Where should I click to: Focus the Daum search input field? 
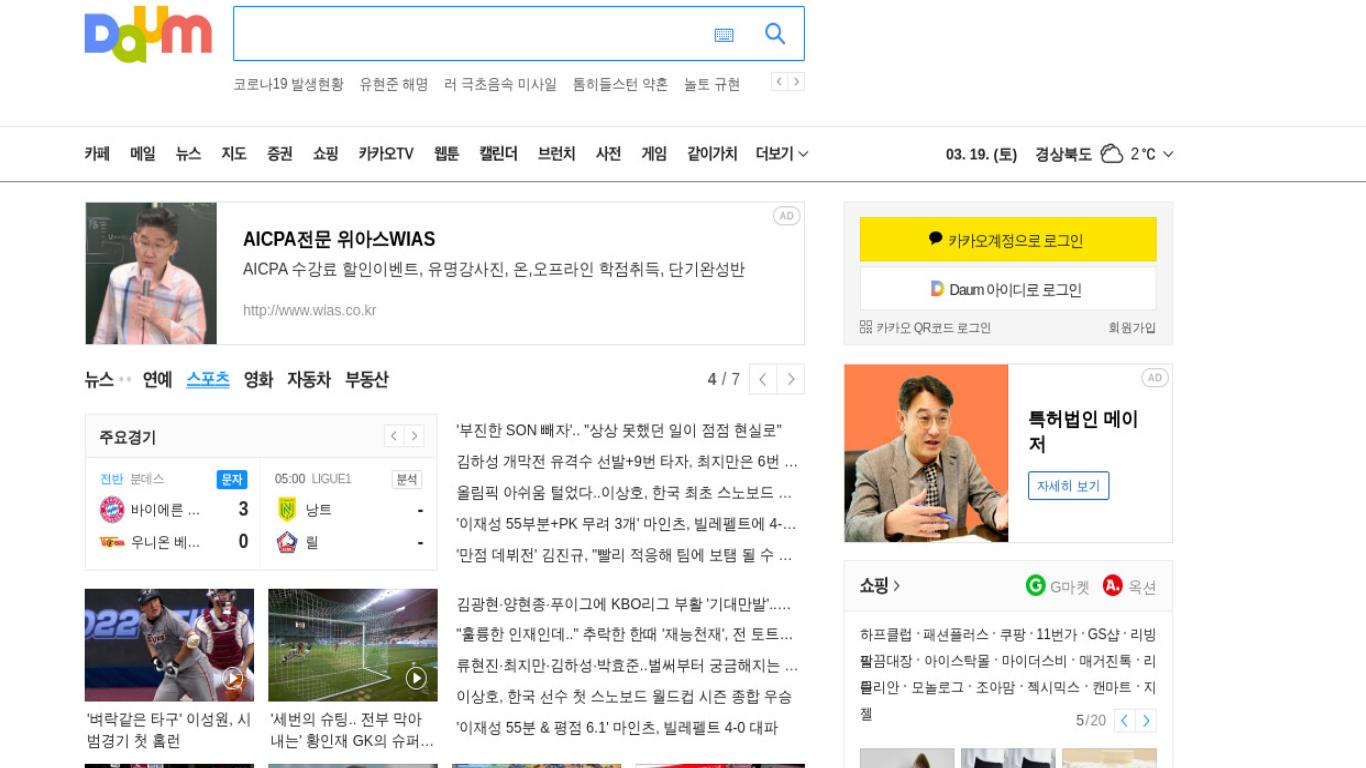[x=470, y=34]
